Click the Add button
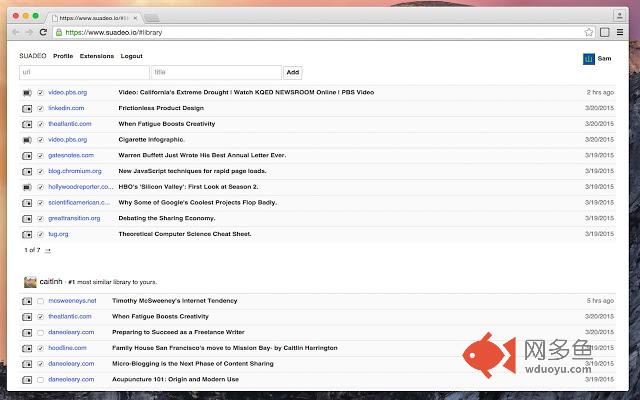 (293, 72)
